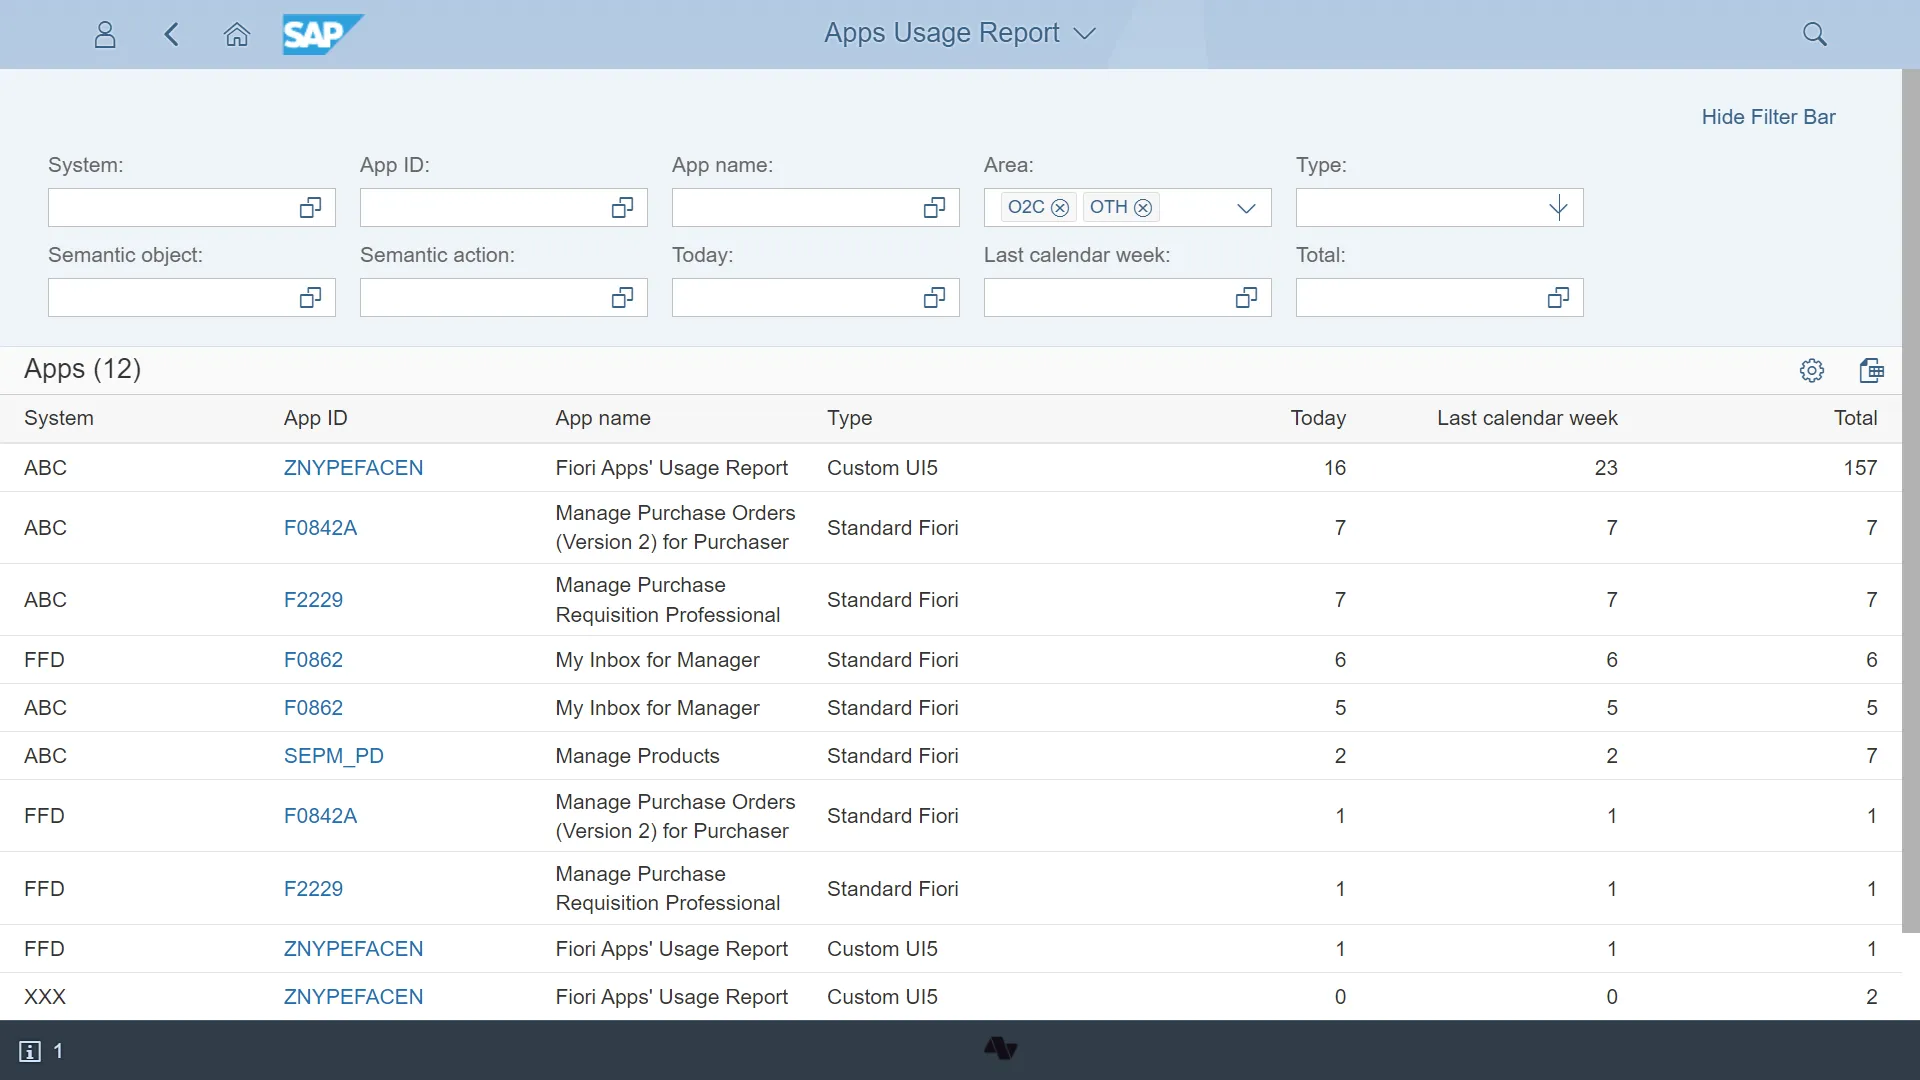The image size is (1920, 1080).
Task: Remove the OTH token from Area
Action: [1143, 208]
